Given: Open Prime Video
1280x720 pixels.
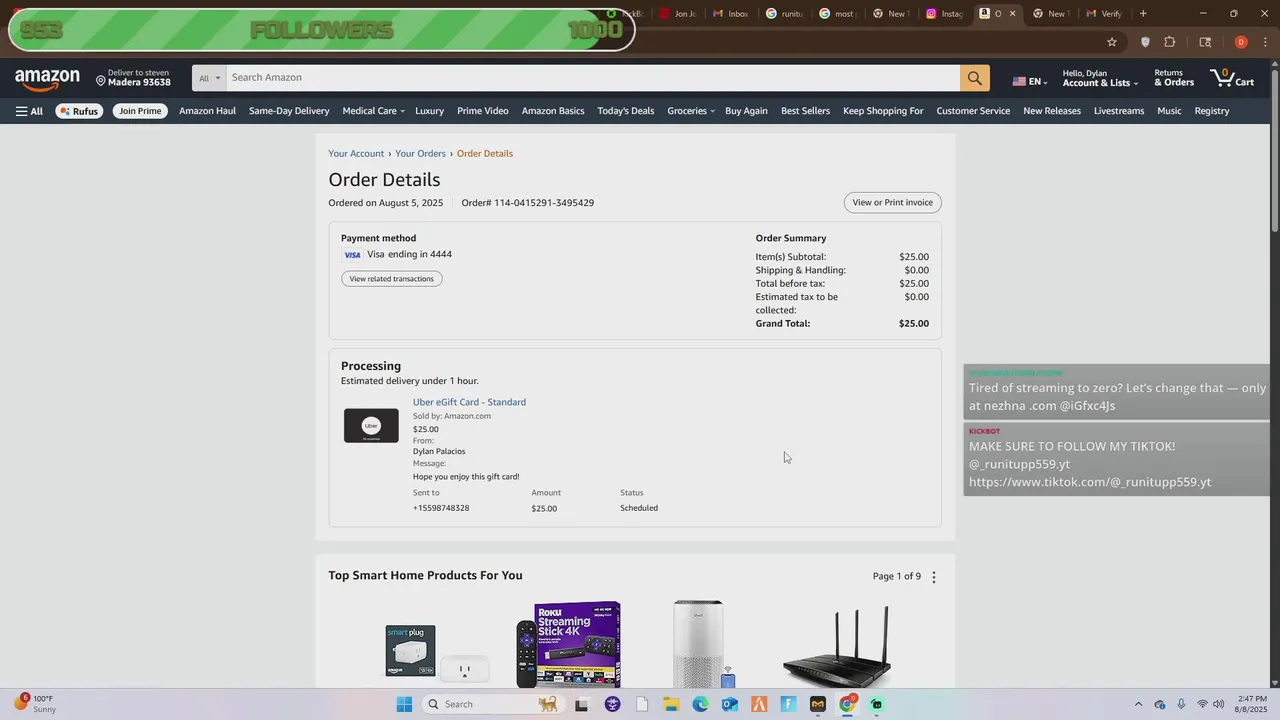Looking at the screenshot, I should [x=483, y=111].
